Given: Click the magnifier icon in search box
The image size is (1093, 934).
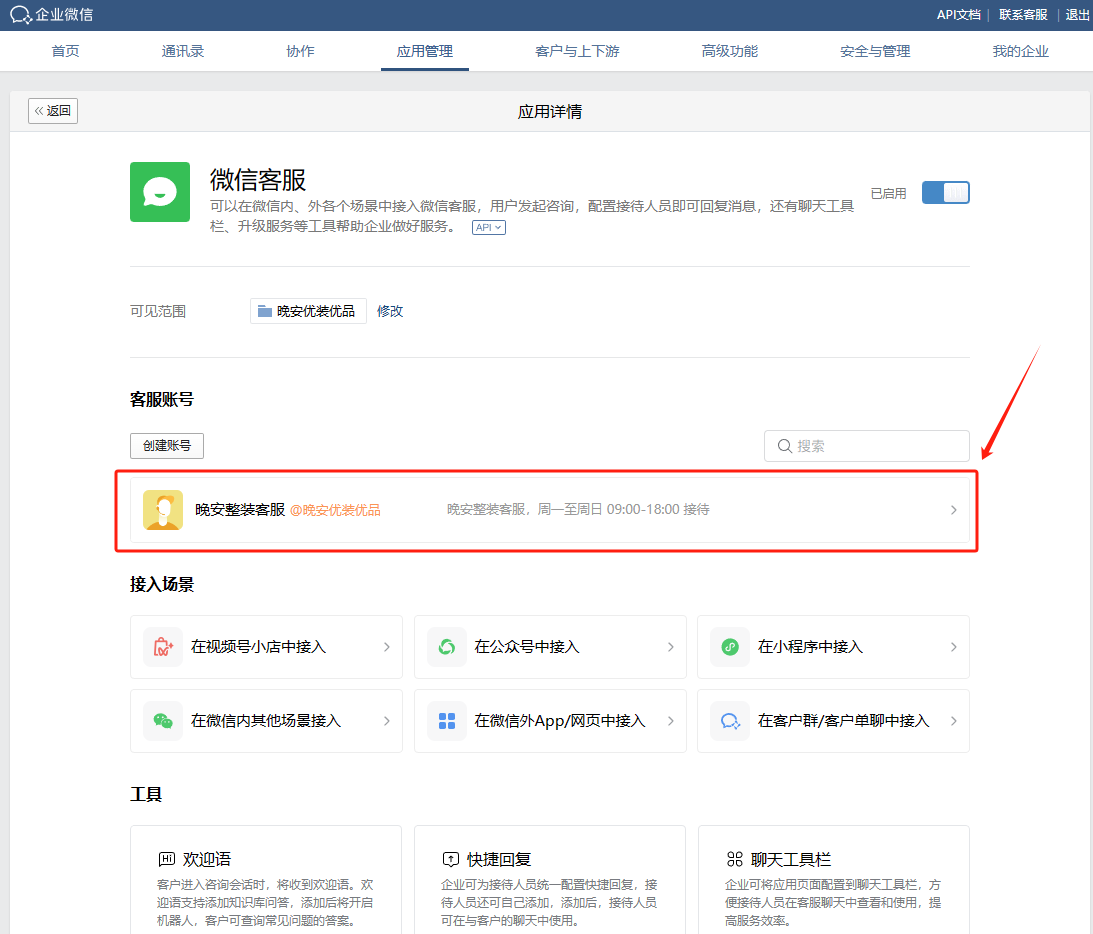Looking at the screenshot, I should click(x=784, y=446).
